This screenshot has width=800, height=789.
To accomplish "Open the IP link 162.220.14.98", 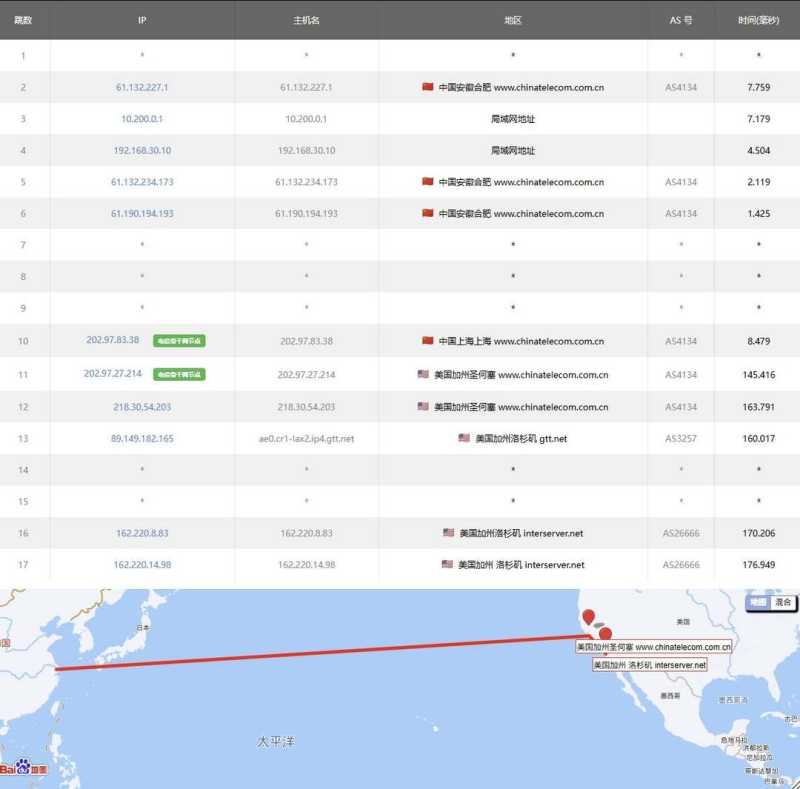I will click(142, 564).
